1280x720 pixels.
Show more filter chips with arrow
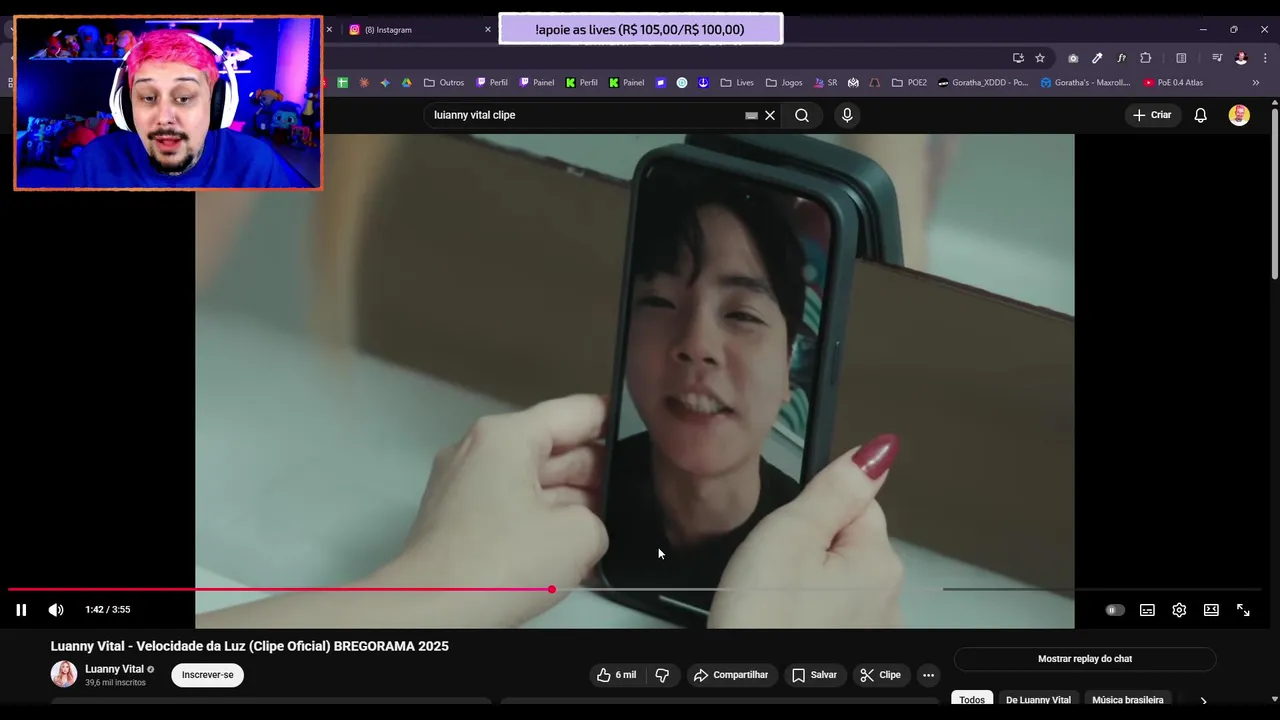[1203, 701]
